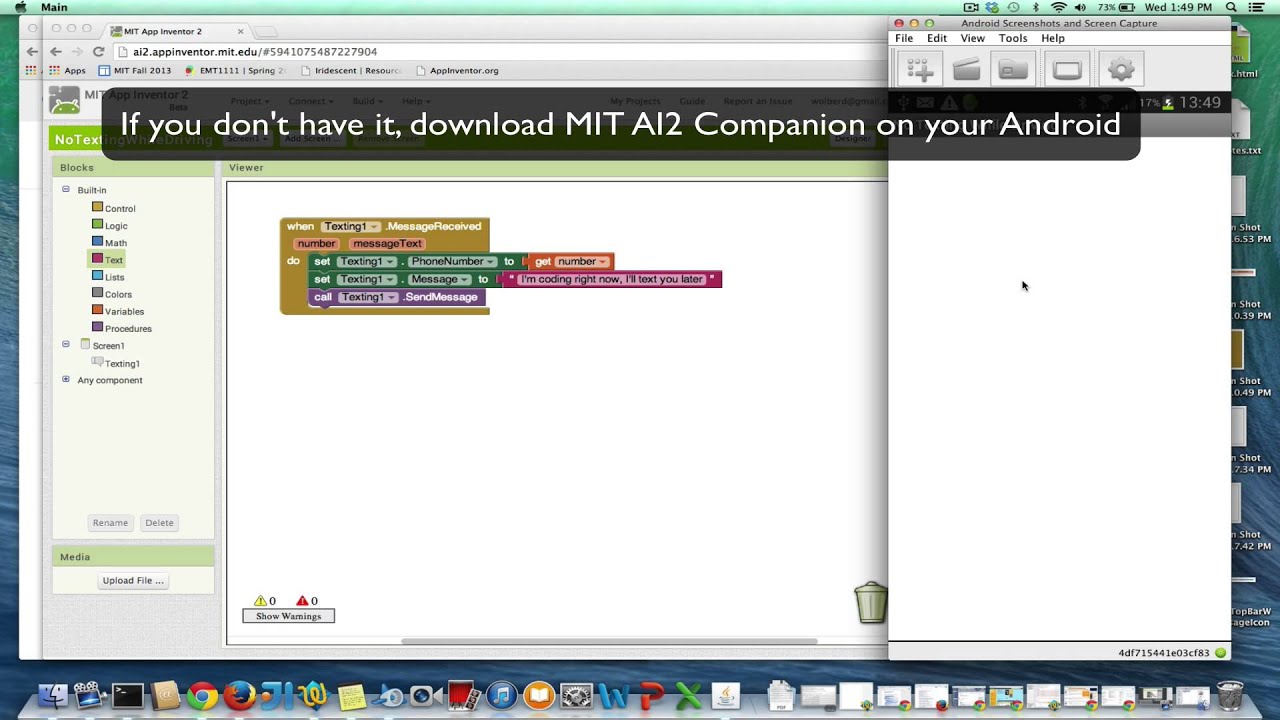Click the Show Warnings button
This screenshot has width=1280, height=720.
(x=288, y=616)
